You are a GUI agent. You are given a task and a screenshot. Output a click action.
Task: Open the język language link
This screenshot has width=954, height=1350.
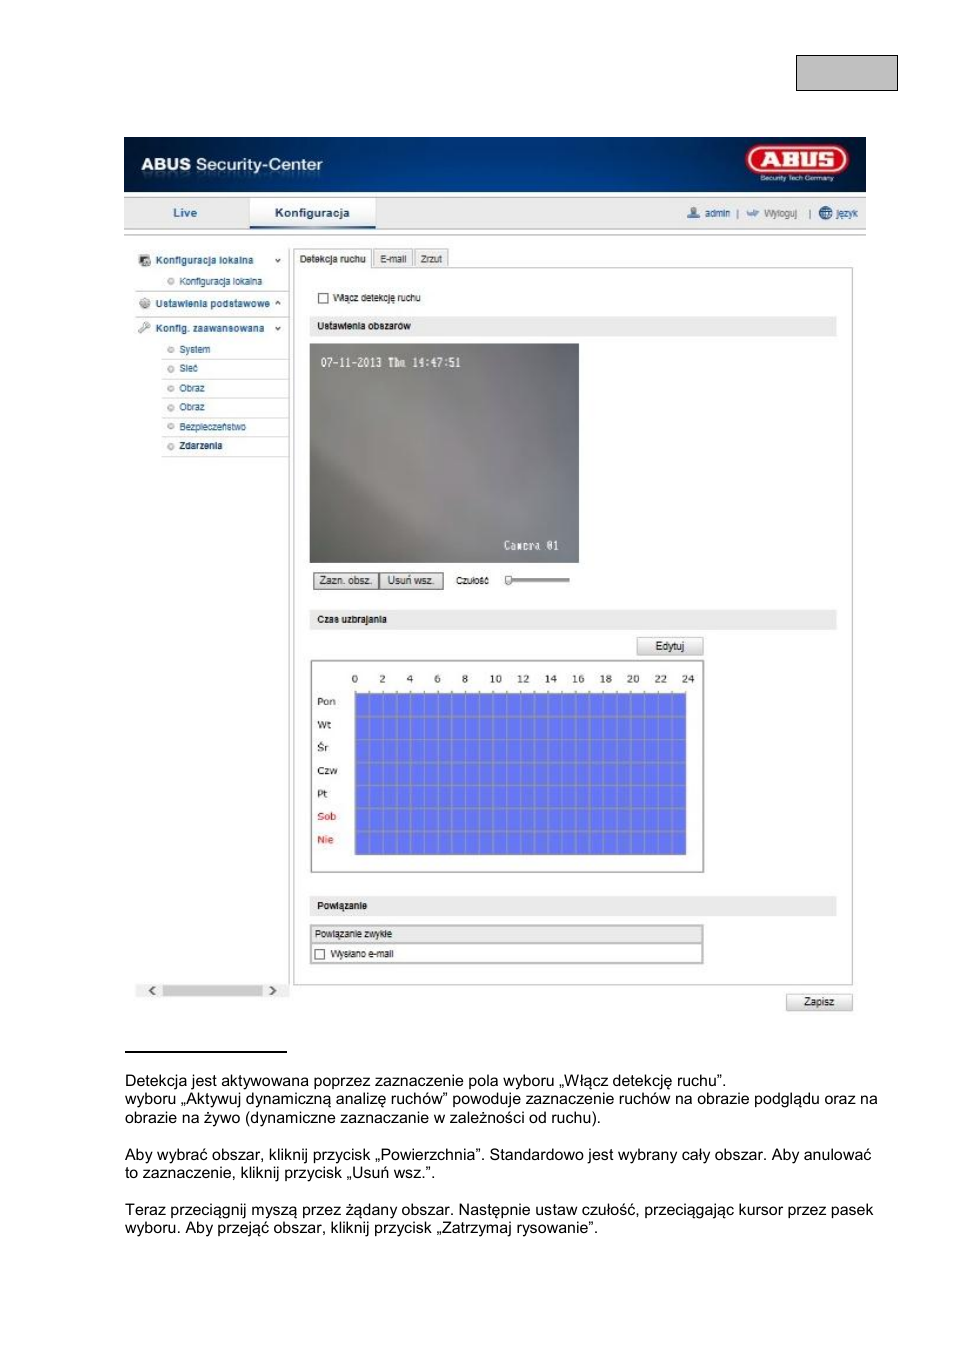coord(847,213)
